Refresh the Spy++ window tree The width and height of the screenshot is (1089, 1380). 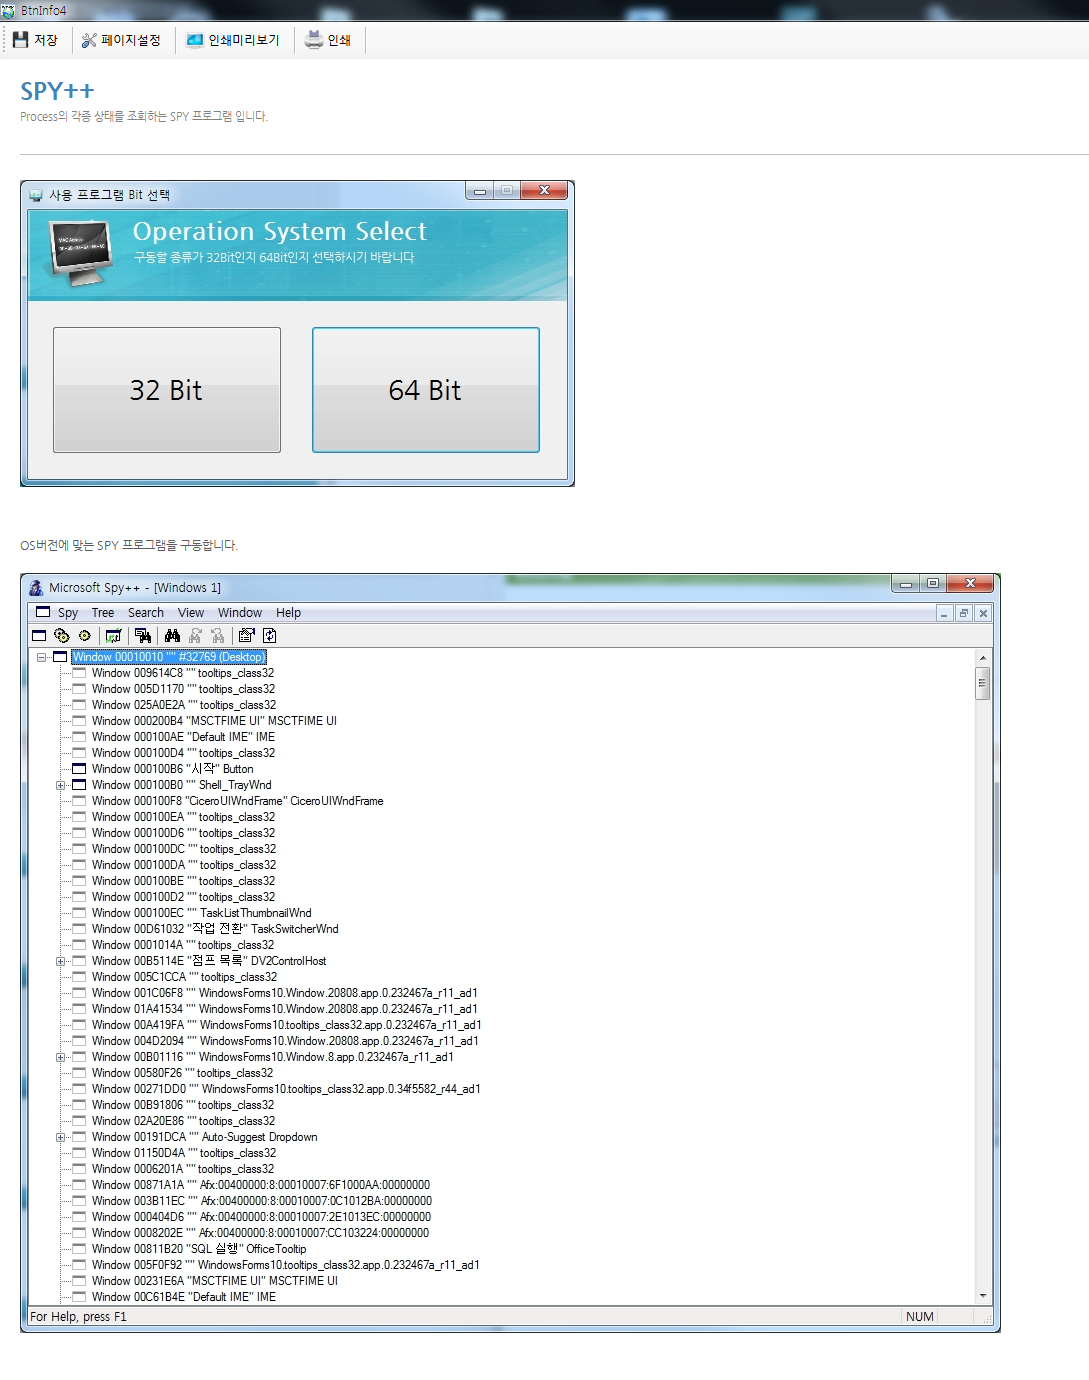(270, 635)
